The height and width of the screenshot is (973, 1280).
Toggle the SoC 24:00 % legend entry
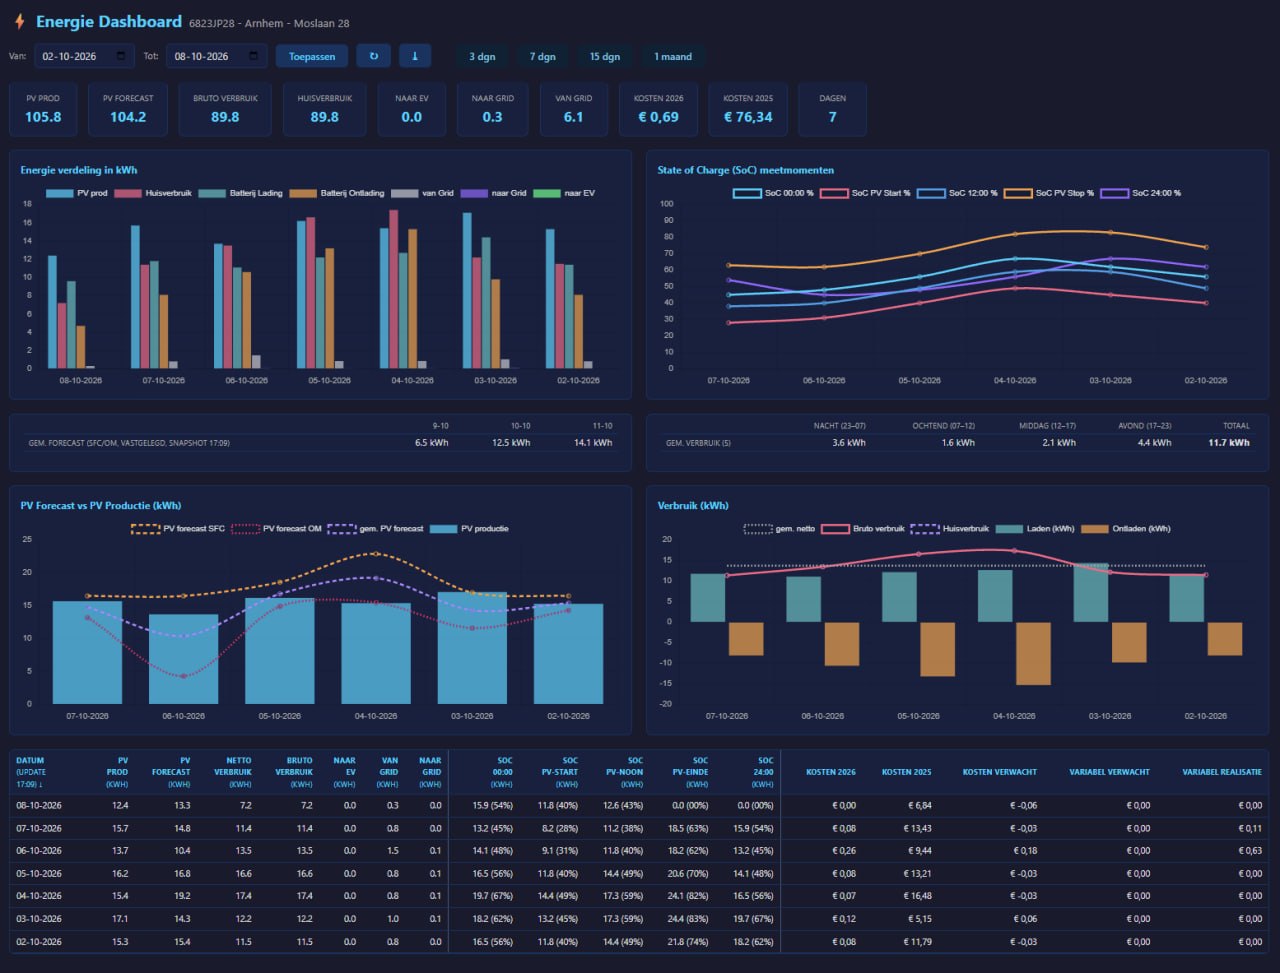(x=1141, y=193)
